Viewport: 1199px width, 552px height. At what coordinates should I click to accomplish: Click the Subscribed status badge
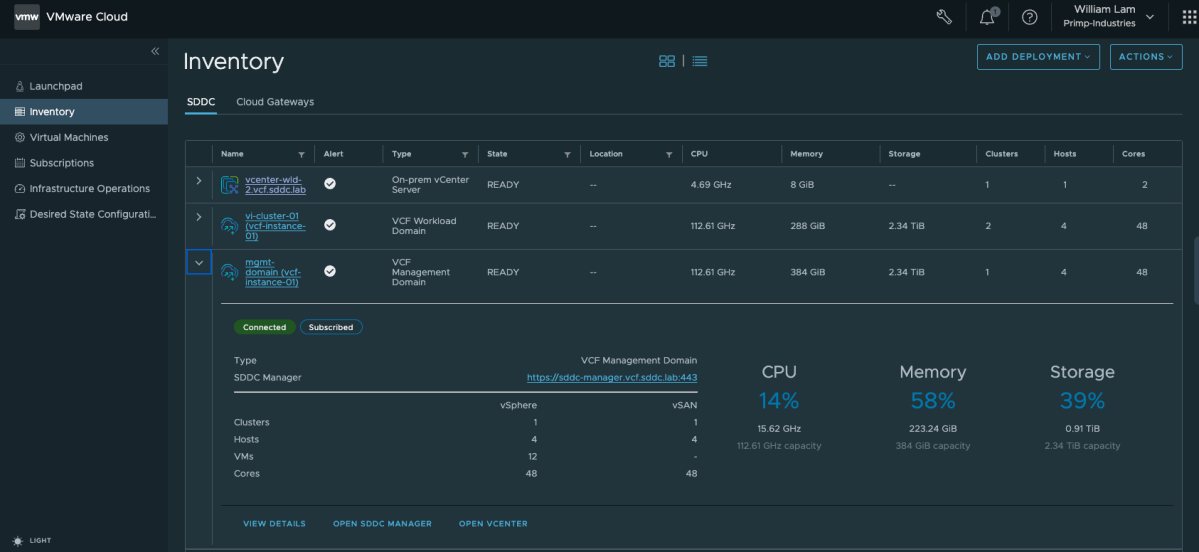click(x=331, y=327)
